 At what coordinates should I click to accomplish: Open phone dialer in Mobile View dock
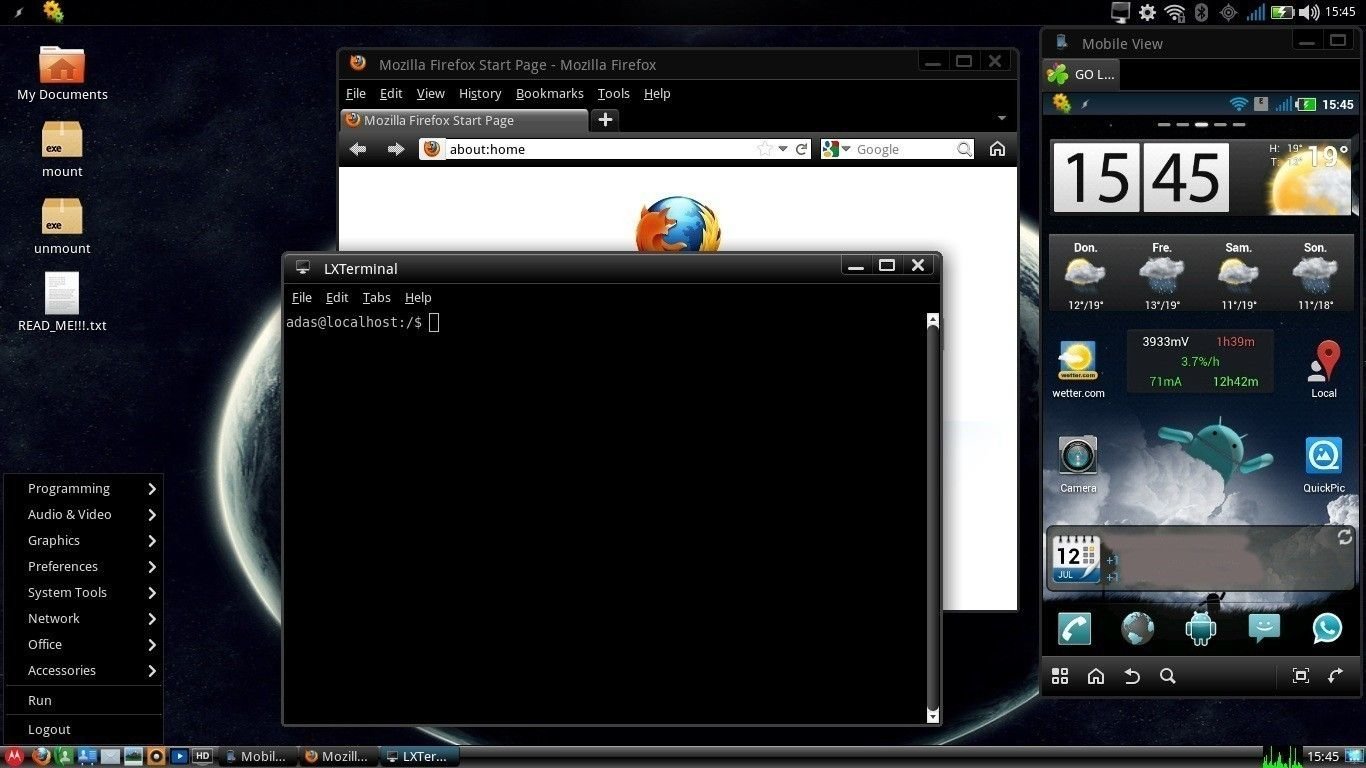pos(1075,628)
